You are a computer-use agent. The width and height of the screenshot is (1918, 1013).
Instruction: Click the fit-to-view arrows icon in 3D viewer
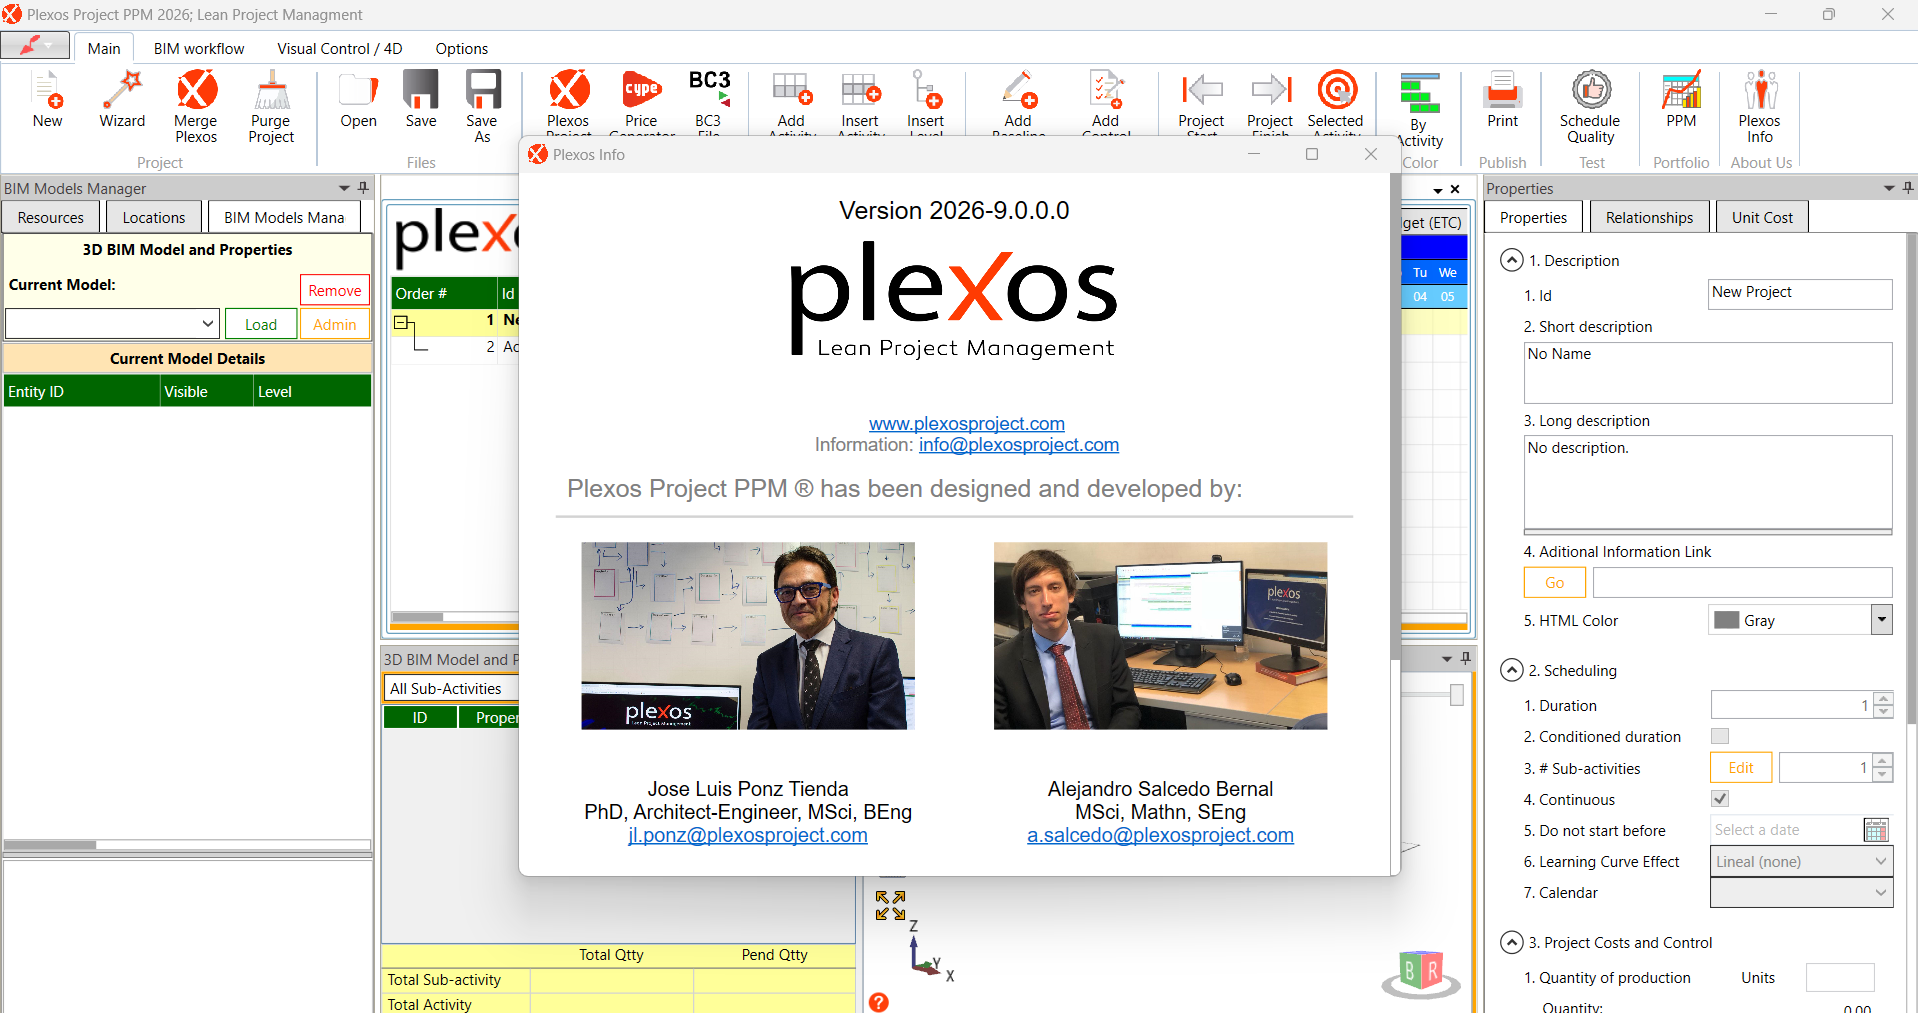pos(890,905)
